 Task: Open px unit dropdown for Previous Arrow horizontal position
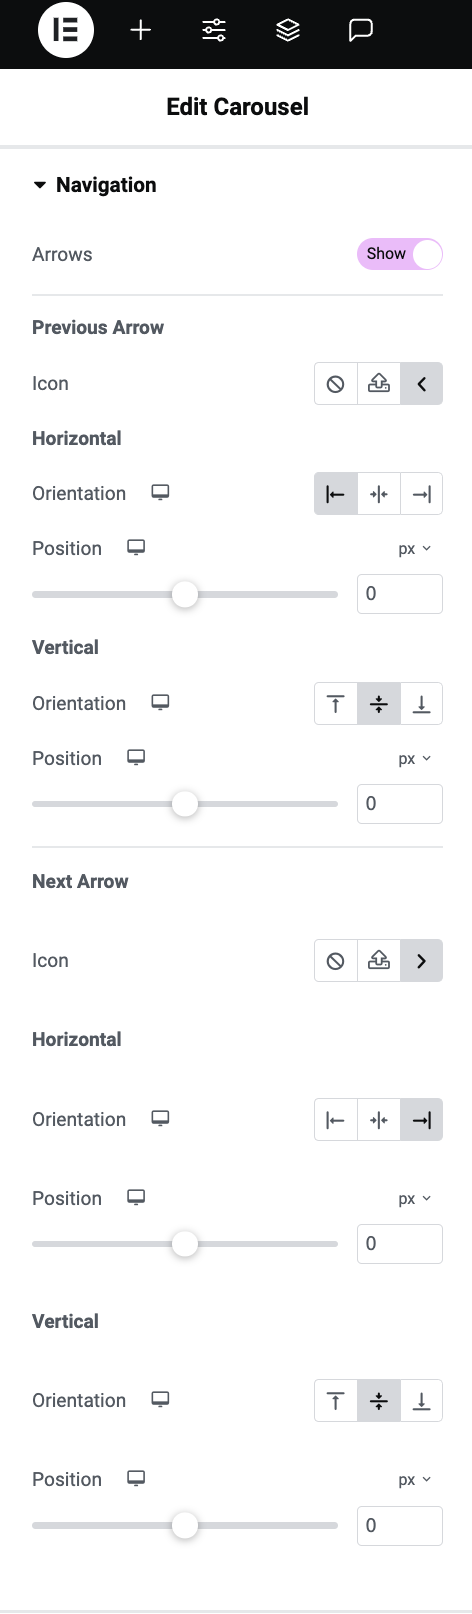[x=414, y=548]
